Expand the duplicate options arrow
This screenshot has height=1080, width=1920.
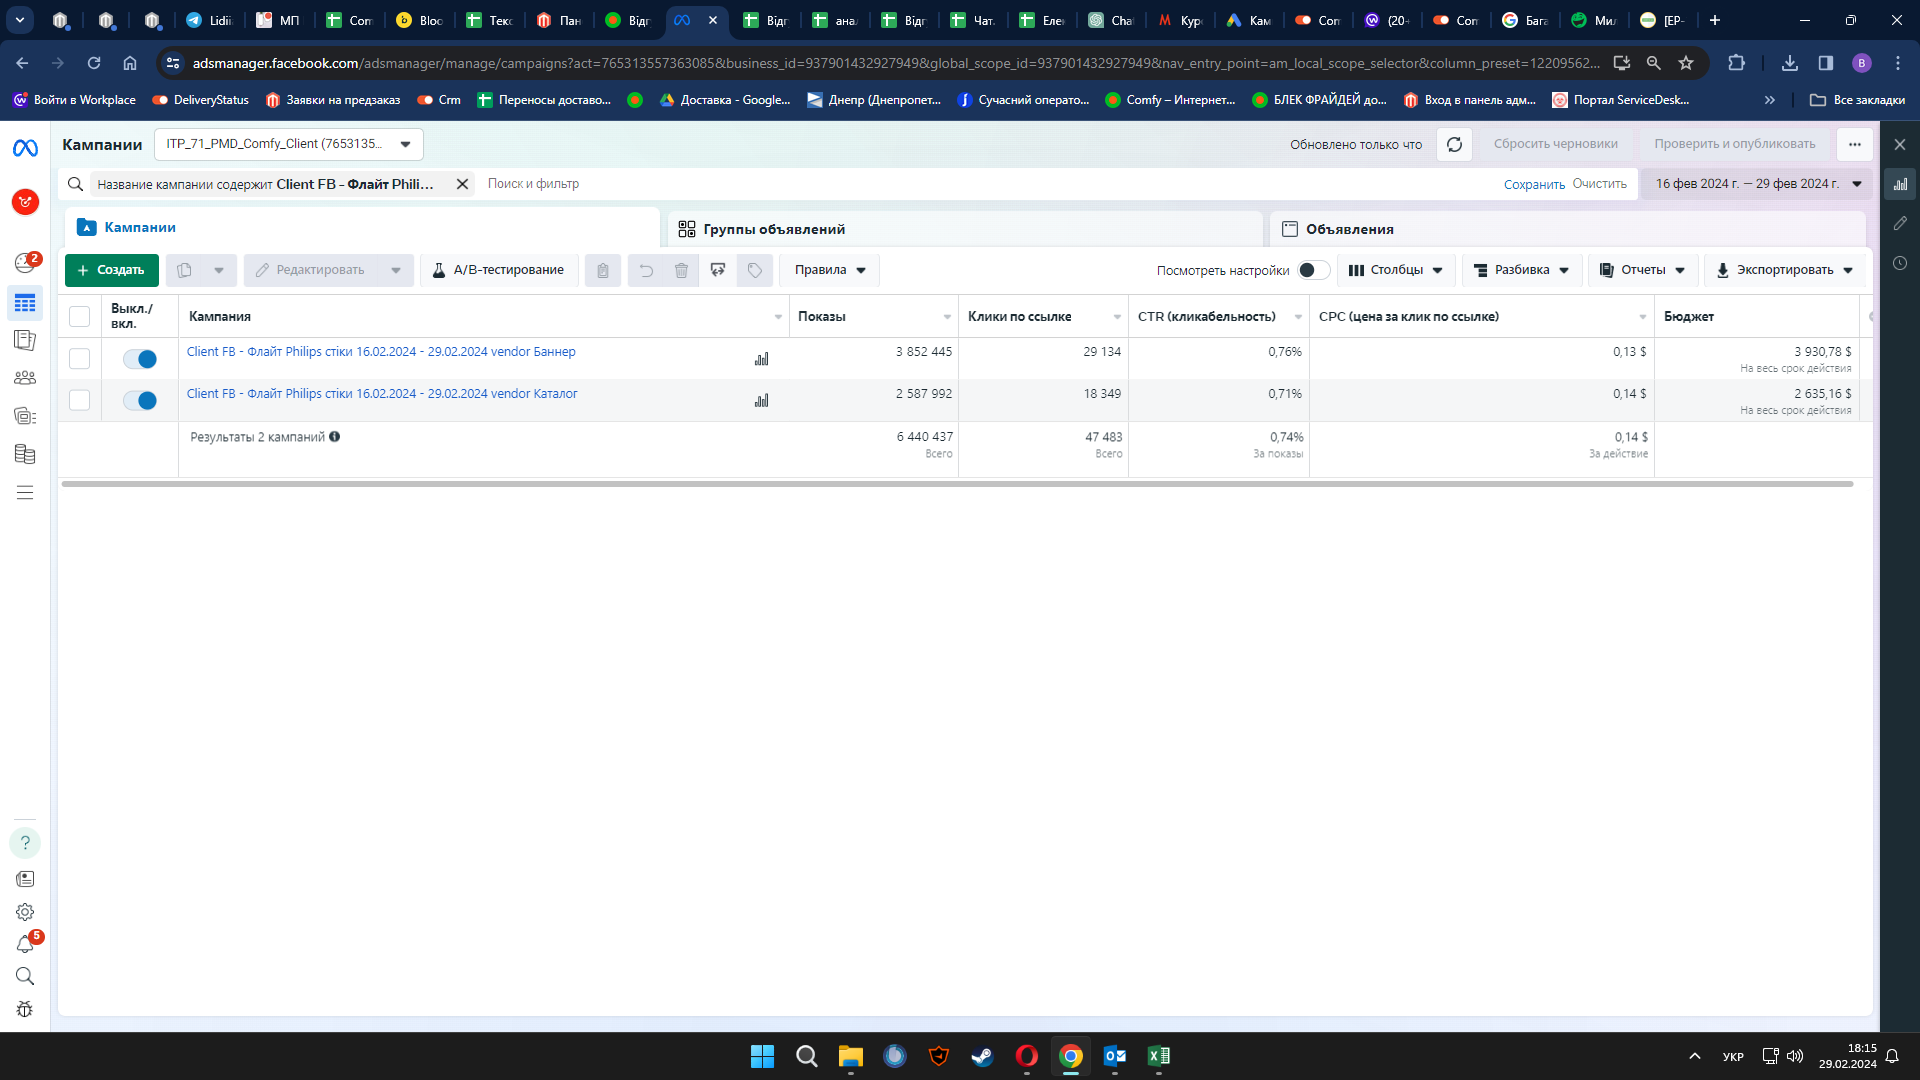click(x=219, y=270)
